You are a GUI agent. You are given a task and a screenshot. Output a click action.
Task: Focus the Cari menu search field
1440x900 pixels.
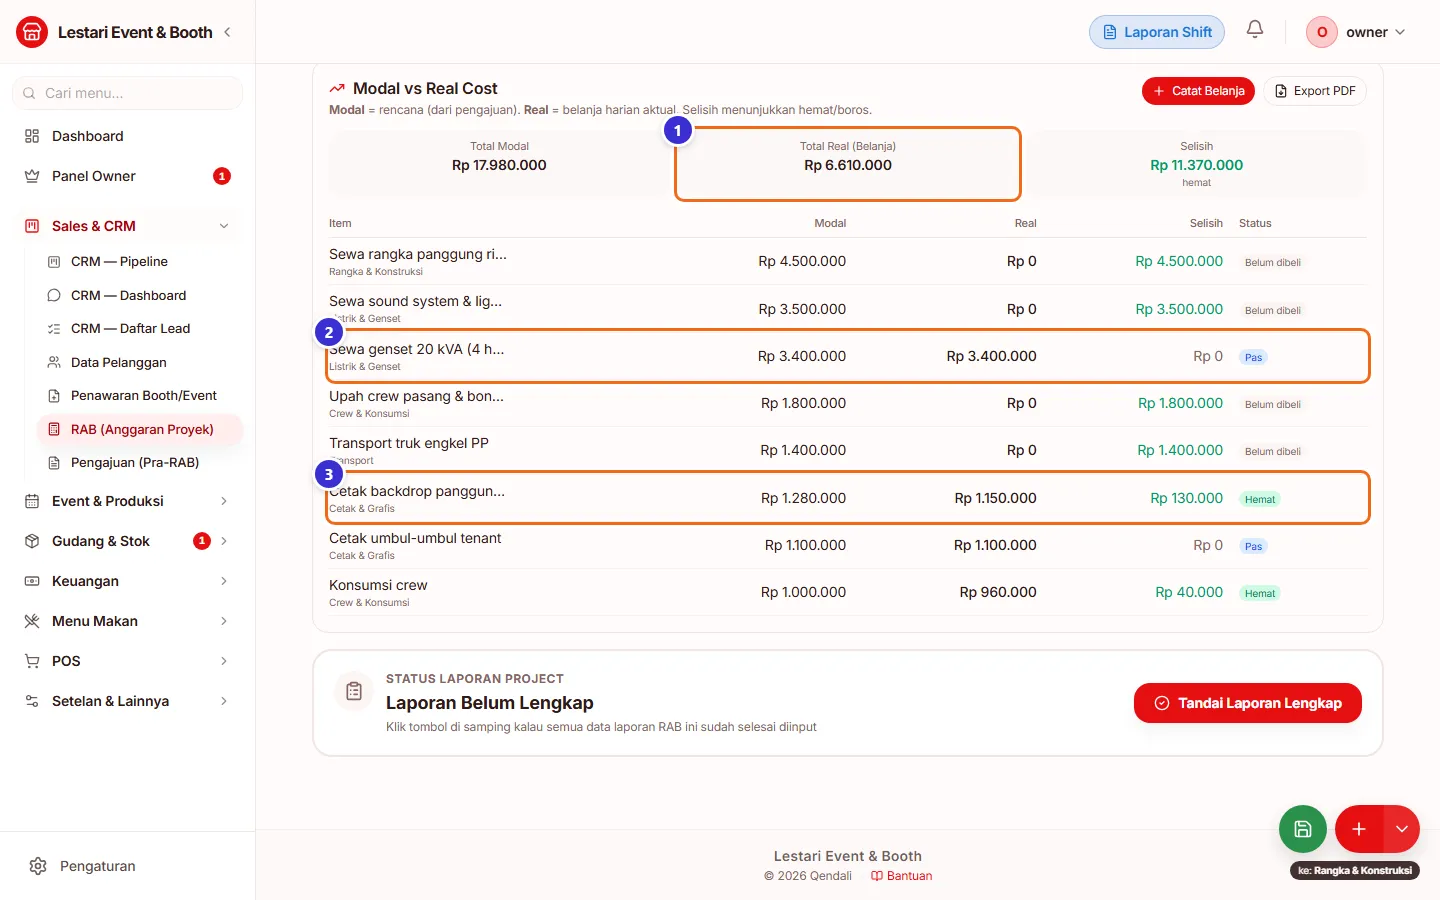pyautogui.click(x=128, y=93)
